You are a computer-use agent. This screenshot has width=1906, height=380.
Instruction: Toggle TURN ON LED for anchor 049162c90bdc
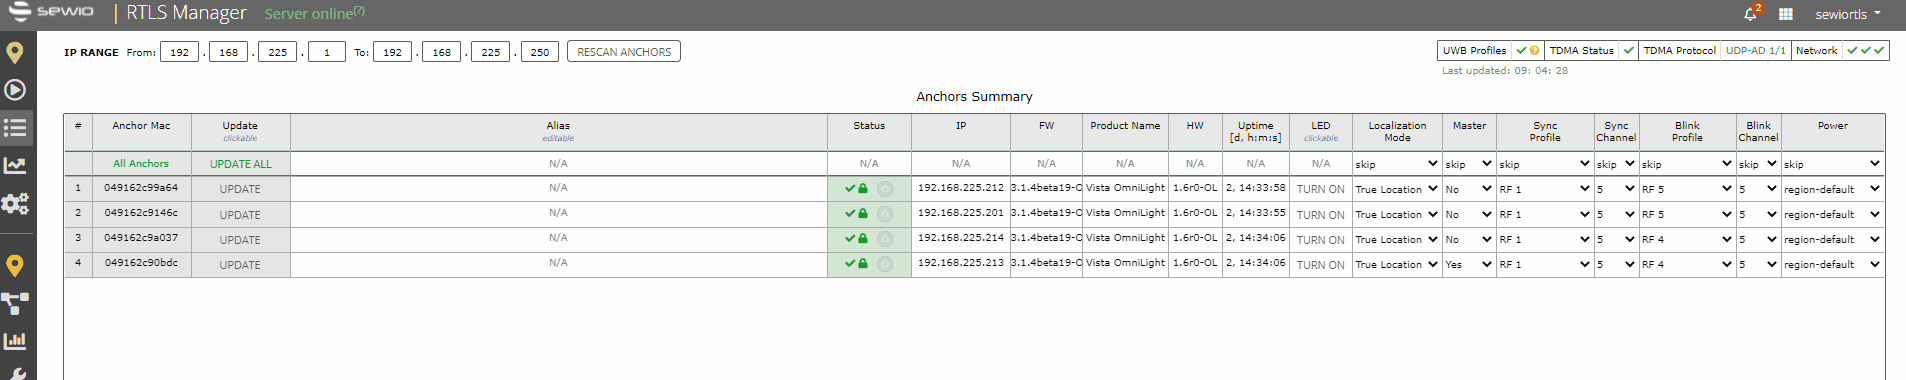point(1320,265)
